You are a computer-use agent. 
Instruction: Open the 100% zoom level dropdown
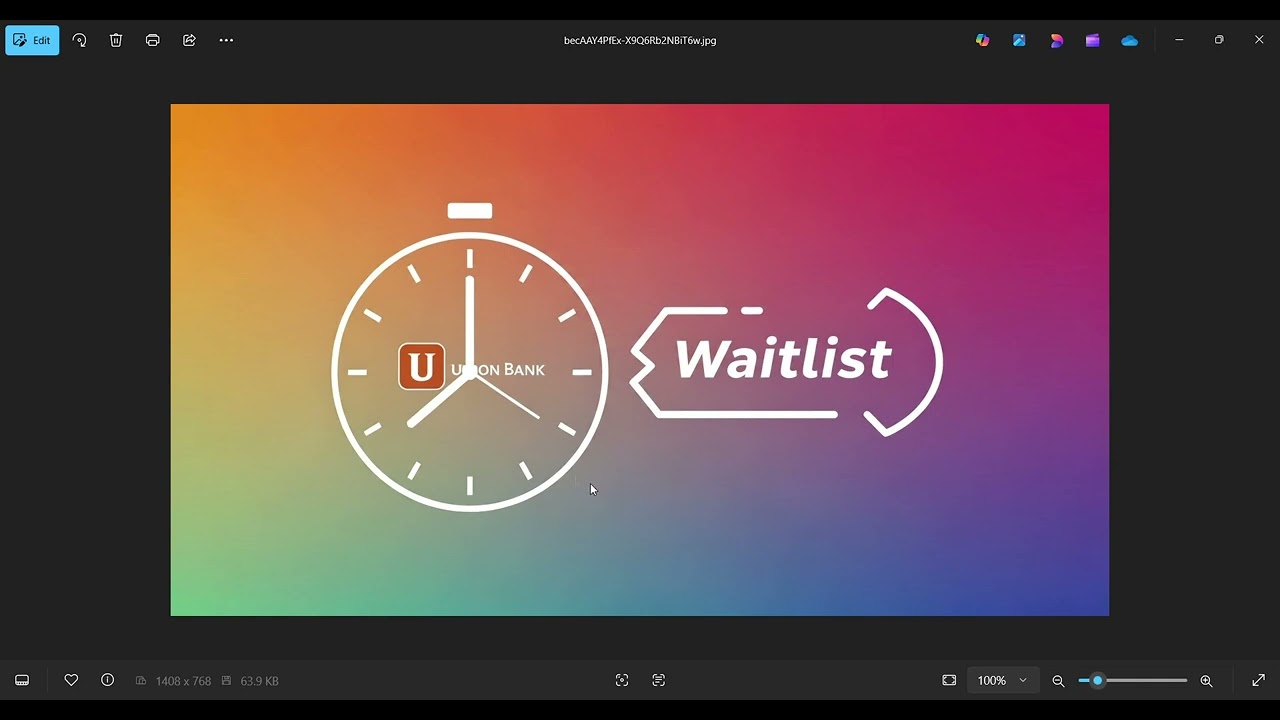point(1003,680)
